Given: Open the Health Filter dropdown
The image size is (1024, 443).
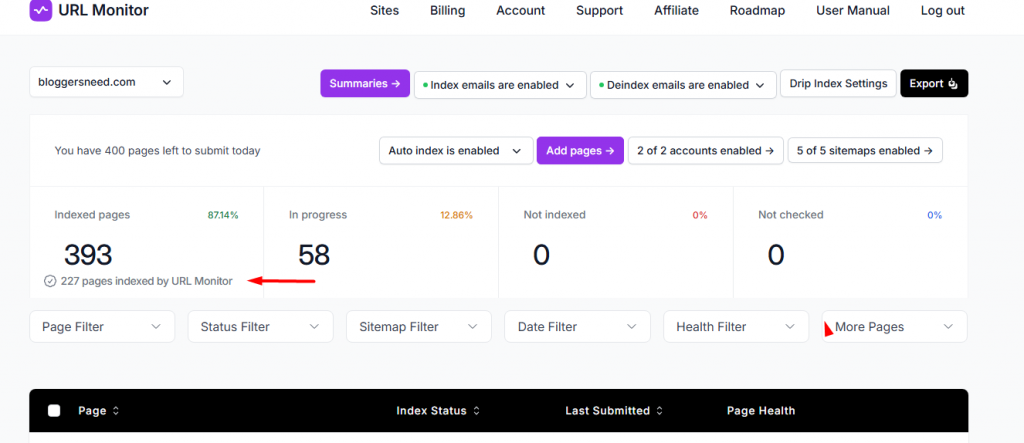Looking at the screenshot, I should click(x=736, y=327).
